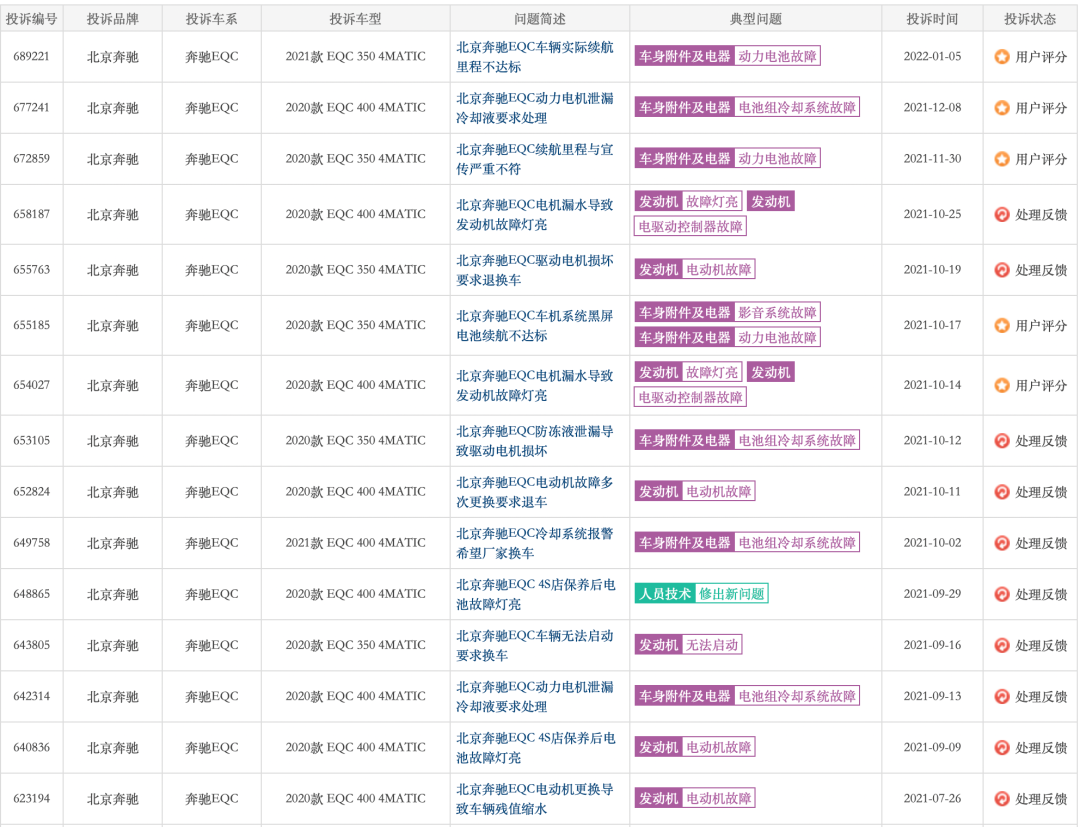Click the 动力电池故障 tag in row 672859

[x=777, y=158]
